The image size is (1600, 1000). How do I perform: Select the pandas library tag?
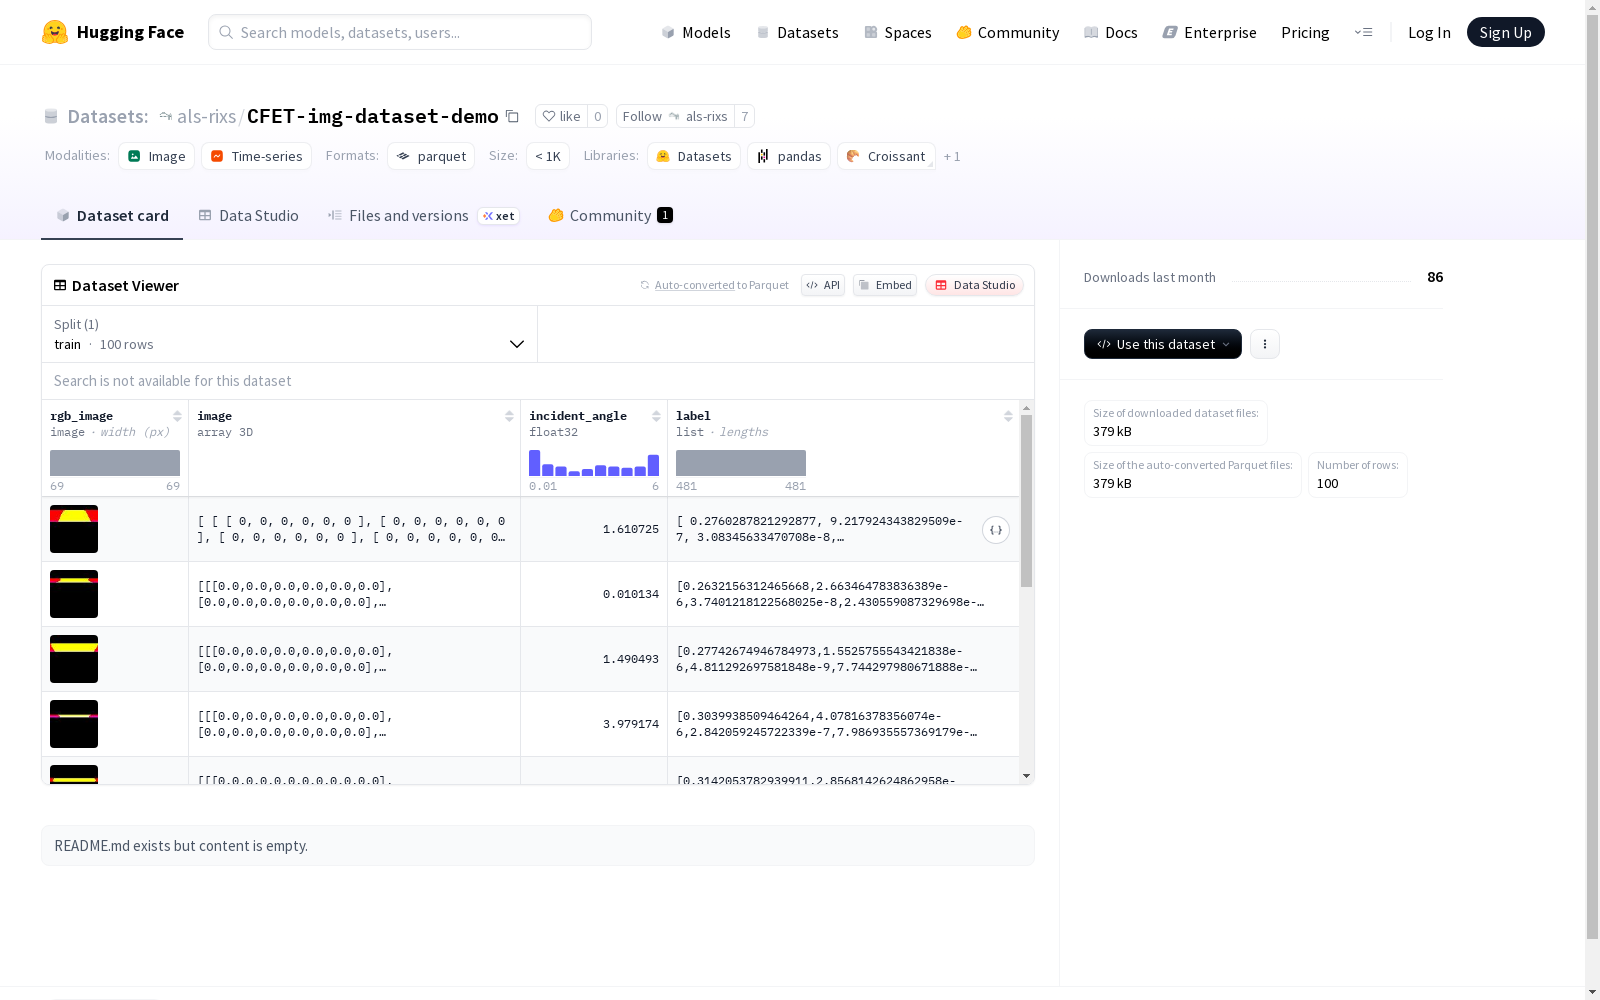[789, 156]
